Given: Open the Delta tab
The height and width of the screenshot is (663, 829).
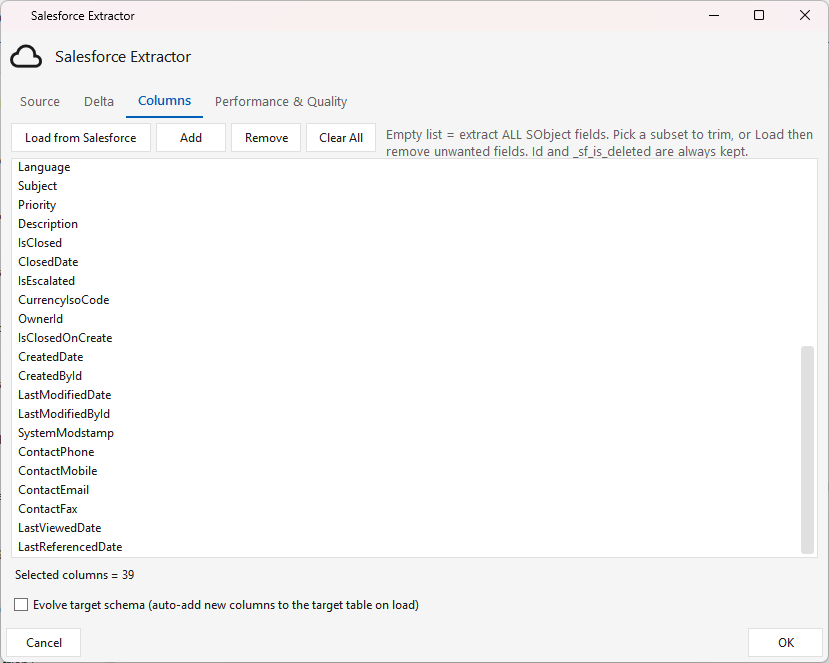Looking at the screenshot, I should (99, 102).
